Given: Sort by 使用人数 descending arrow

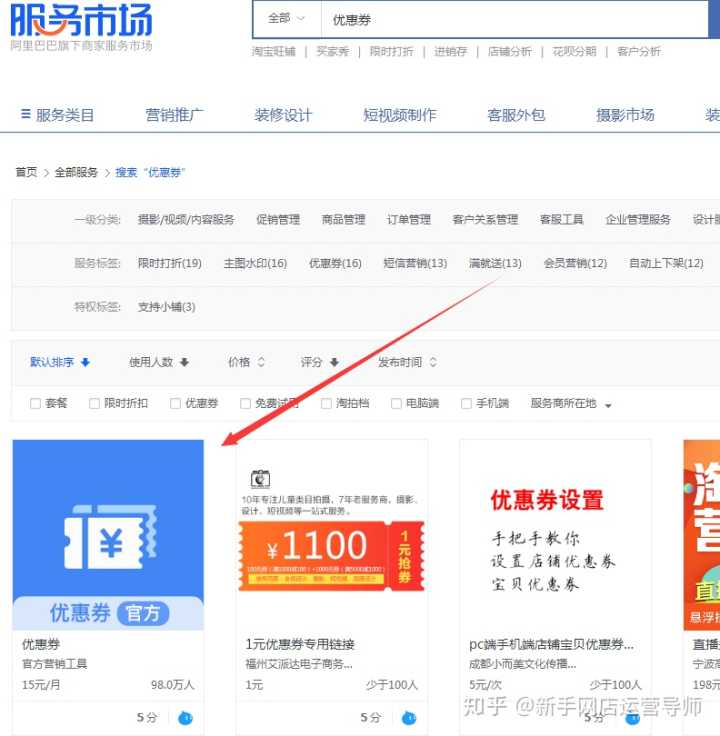Looking at the screenshot, I should 184,363.
